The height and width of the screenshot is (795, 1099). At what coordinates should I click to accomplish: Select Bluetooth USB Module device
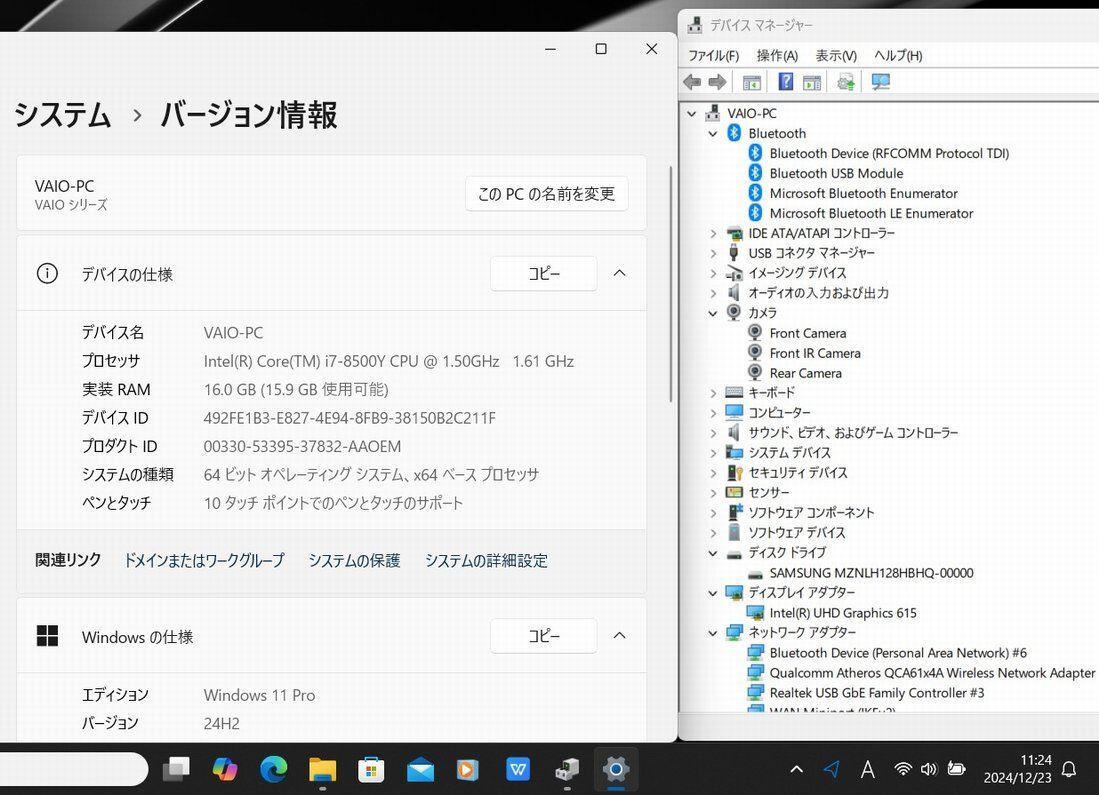point(836,173)
